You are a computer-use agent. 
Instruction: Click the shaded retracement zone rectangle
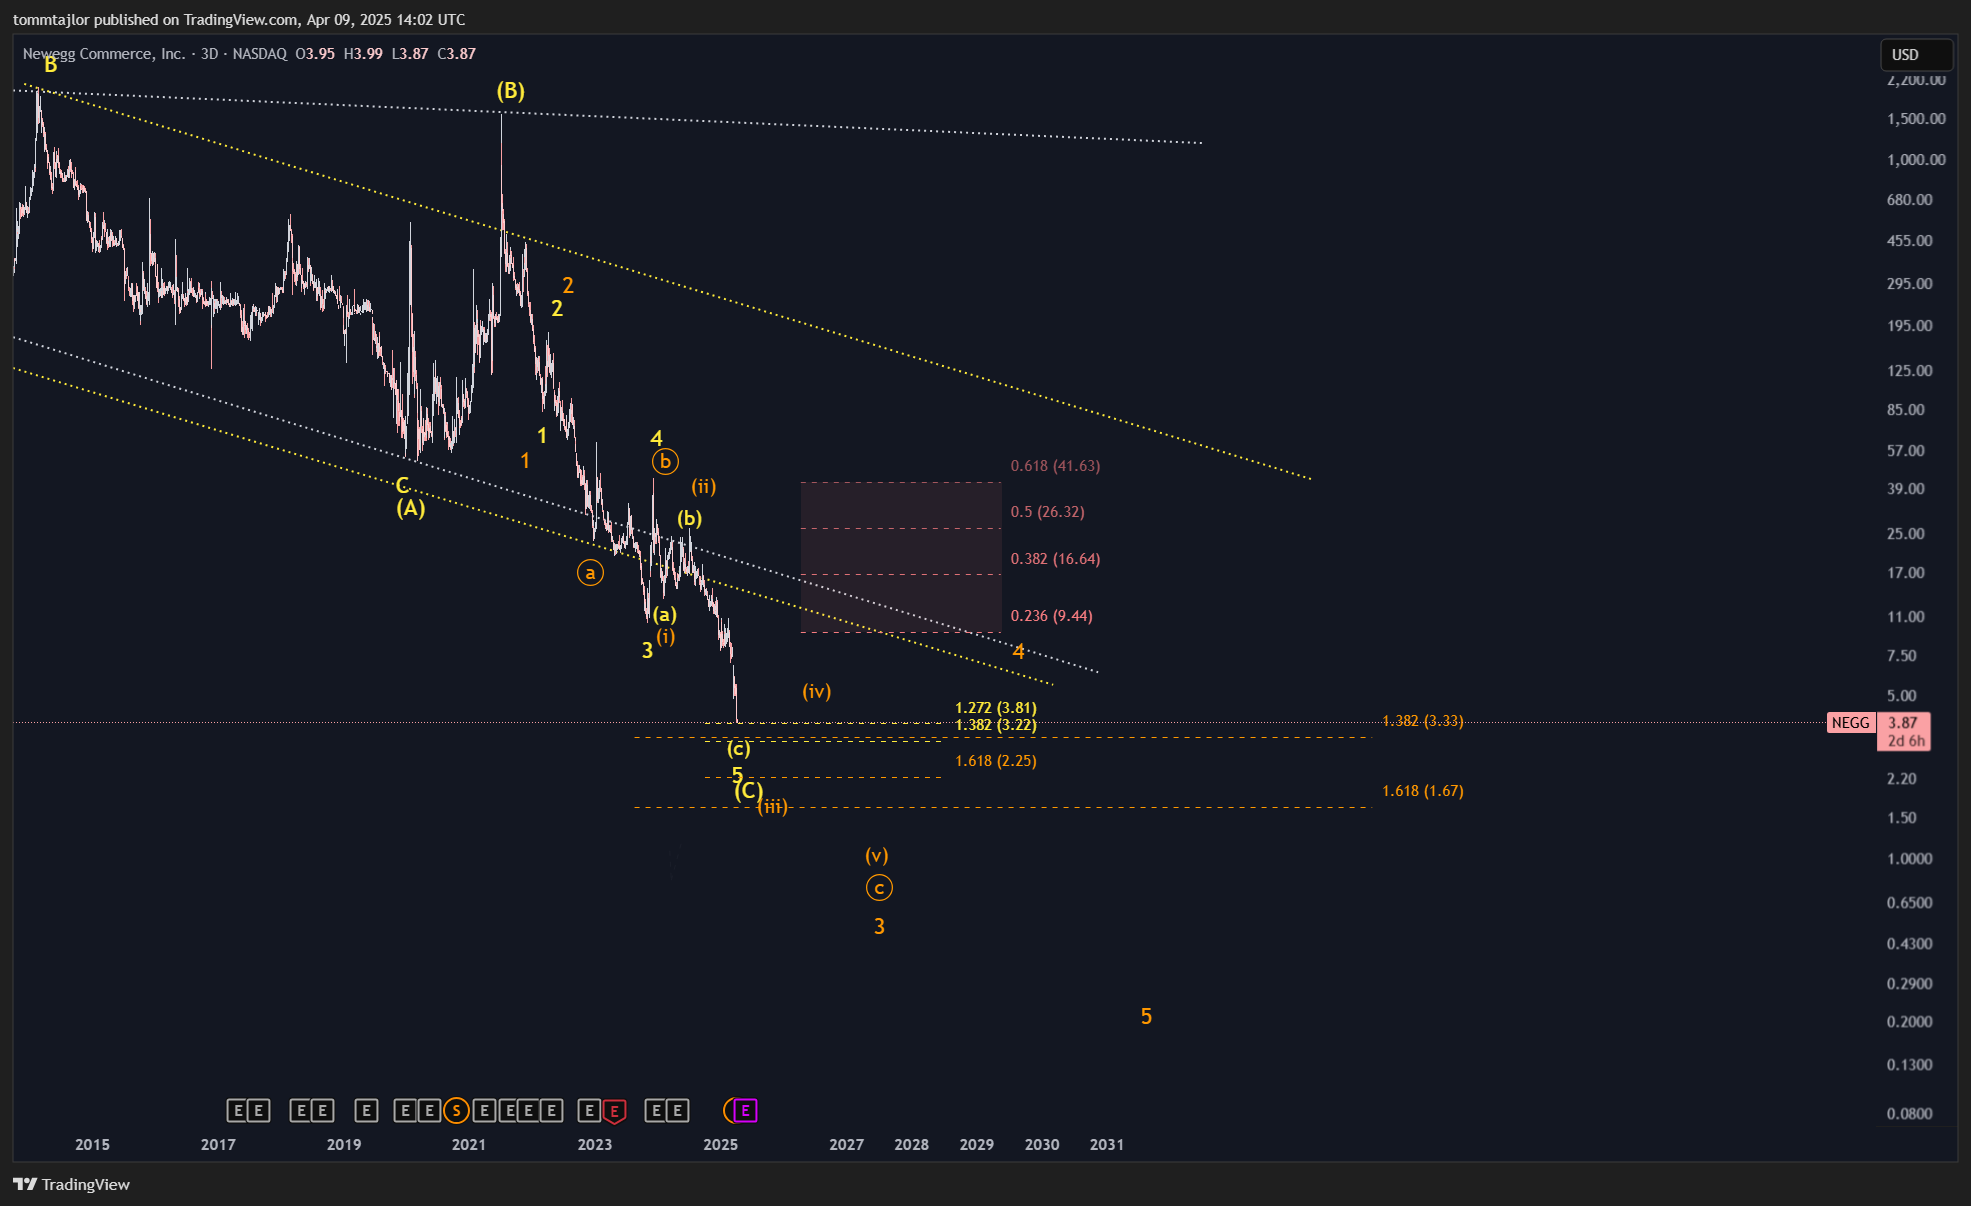pyautogui.click(x=901, y=557)
